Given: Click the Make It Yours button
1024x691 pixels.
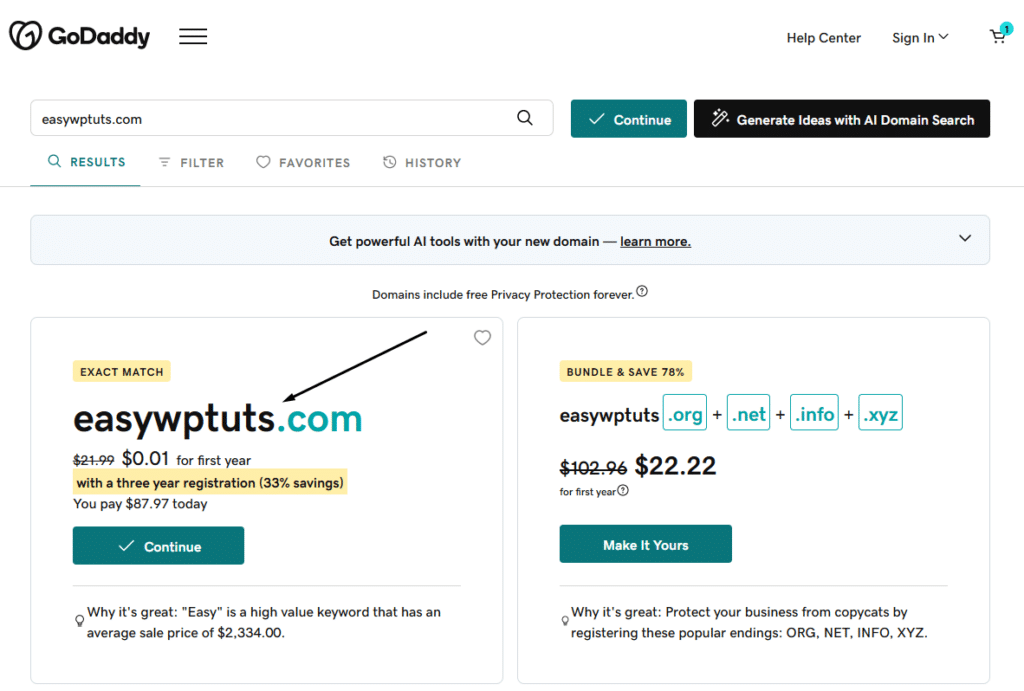Looking at the screenshot, I should coord(645,545).
